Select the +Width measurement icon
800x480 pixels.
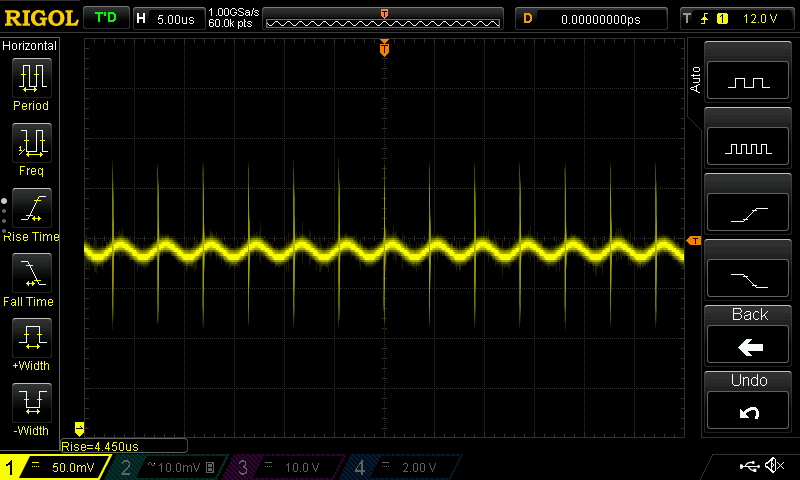[x=32, y=338]
